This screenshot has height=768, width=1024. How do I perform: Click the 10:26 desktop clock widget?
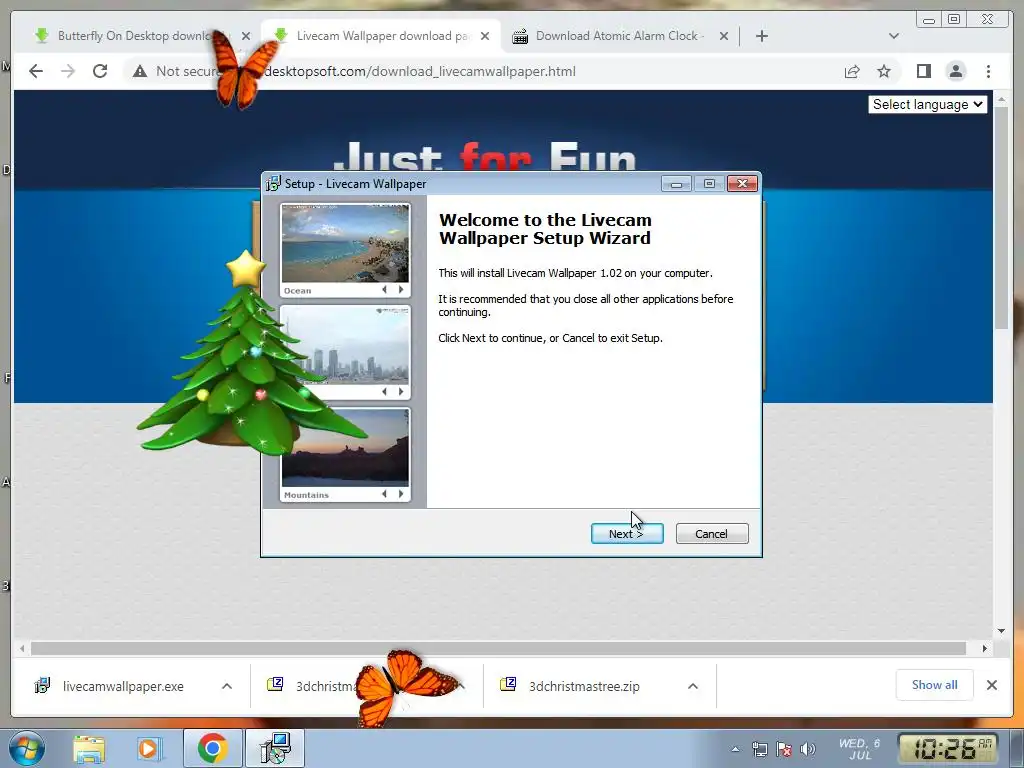coord(948,748)
